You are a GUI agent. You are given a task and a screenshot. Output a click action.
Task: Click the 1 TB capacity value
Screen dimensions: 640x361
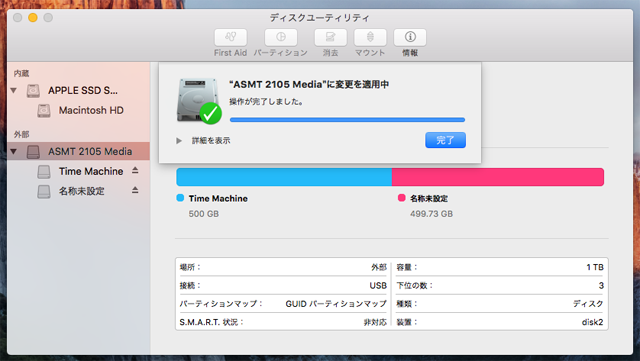[x=595, y=267]
